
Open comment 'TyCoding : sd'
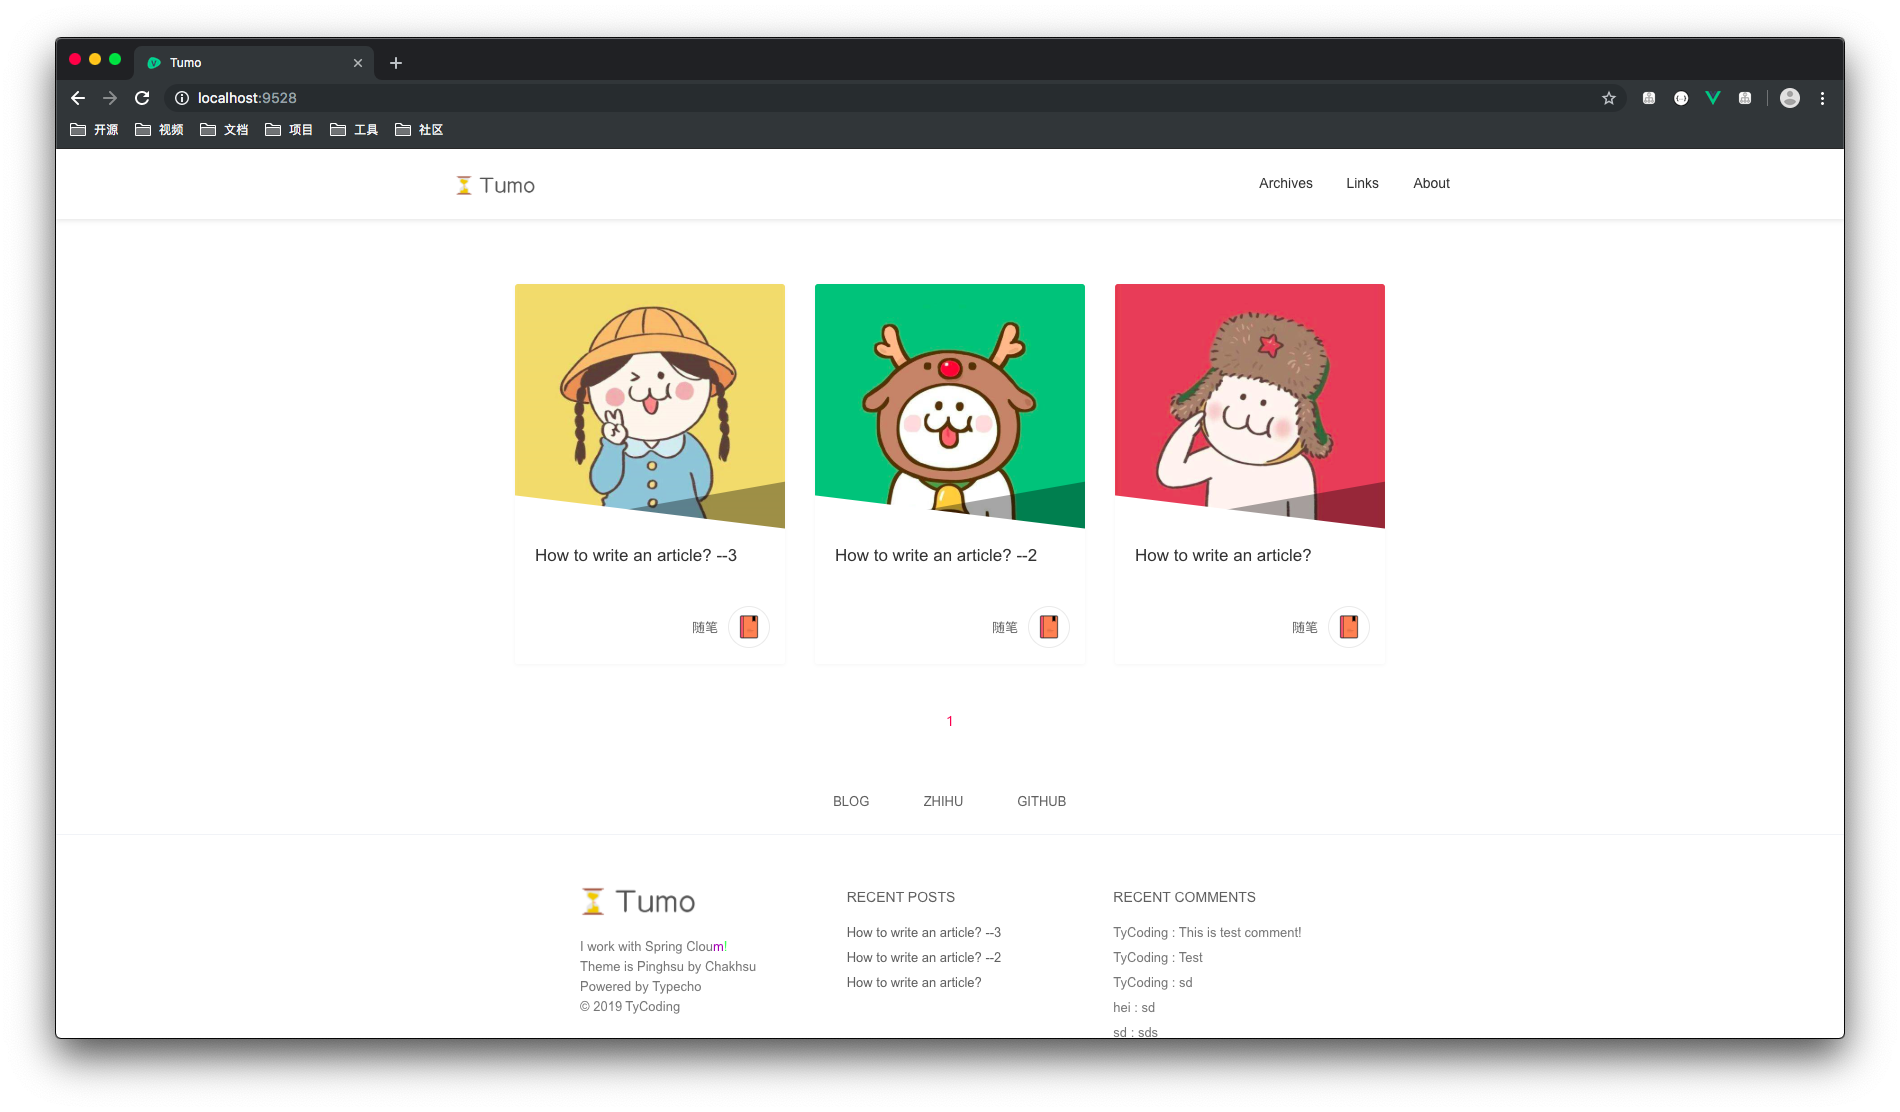(x=1153, y=982)
